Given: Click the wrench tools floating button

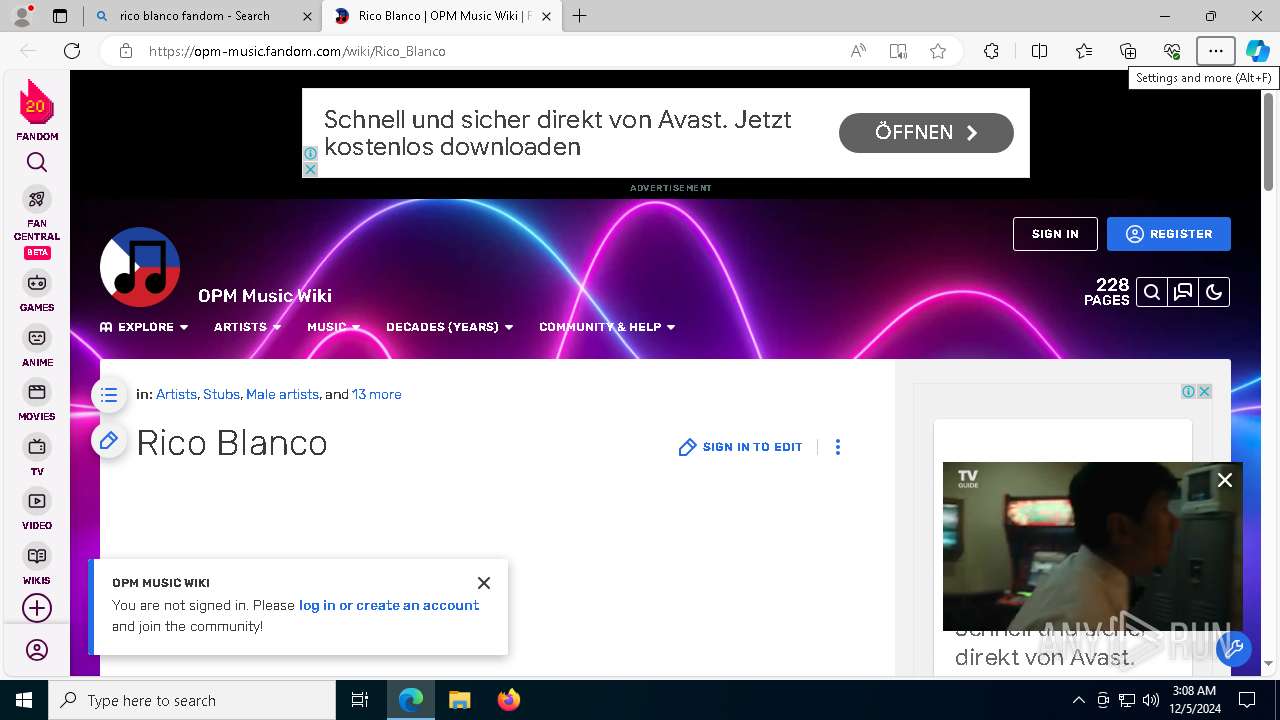Looking at the screenshot, I should (1234, 648).
